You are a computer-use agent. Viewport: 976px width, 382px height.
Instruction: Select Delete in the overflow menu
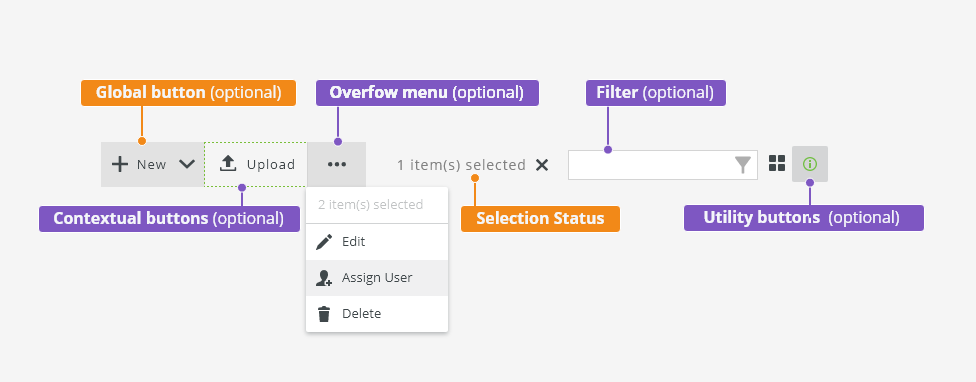pos(377,314)
